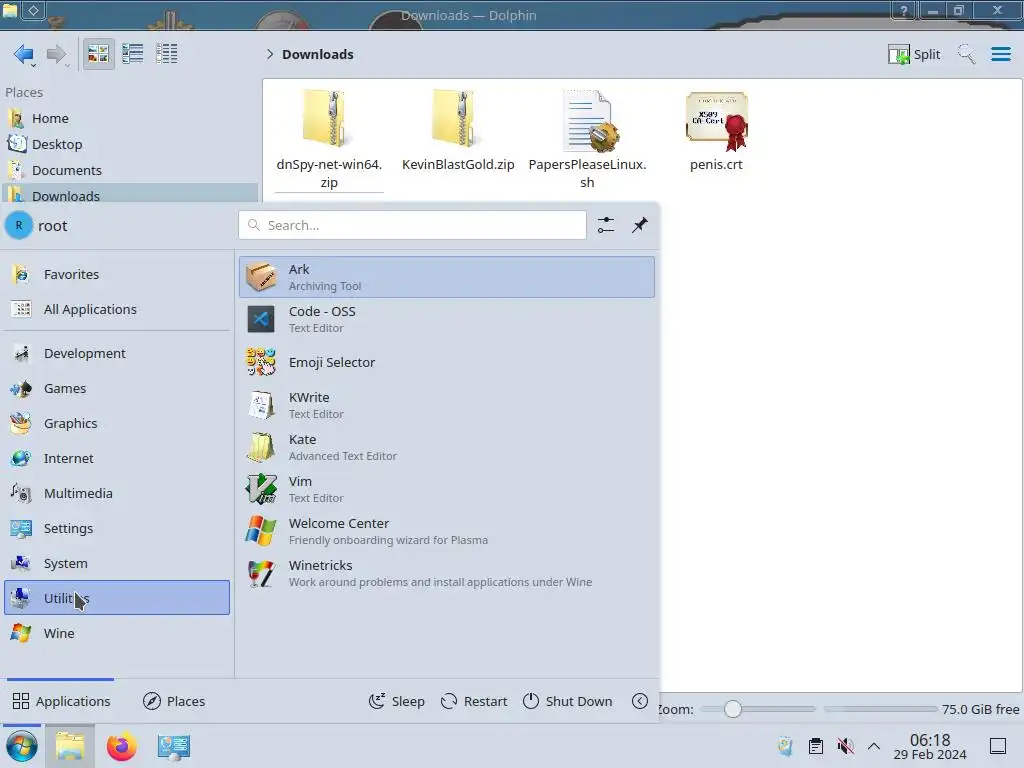This screenshot has height=768, width=1024.
Task: Open Favorites category
Action: (117, 274)
